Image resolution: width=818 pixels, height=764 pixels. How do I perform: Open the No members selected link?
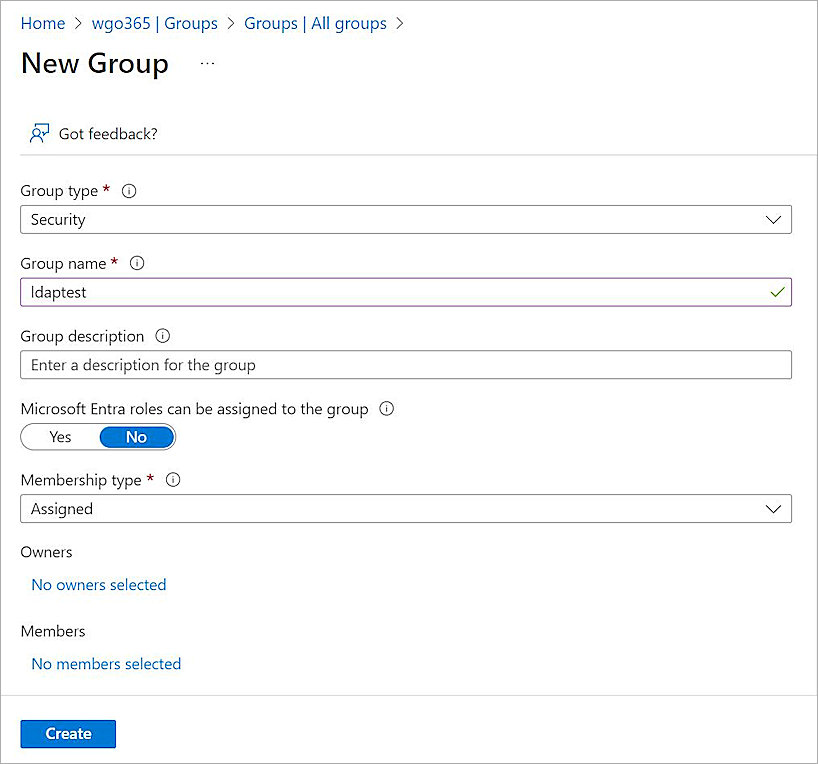tap(106, 663)
